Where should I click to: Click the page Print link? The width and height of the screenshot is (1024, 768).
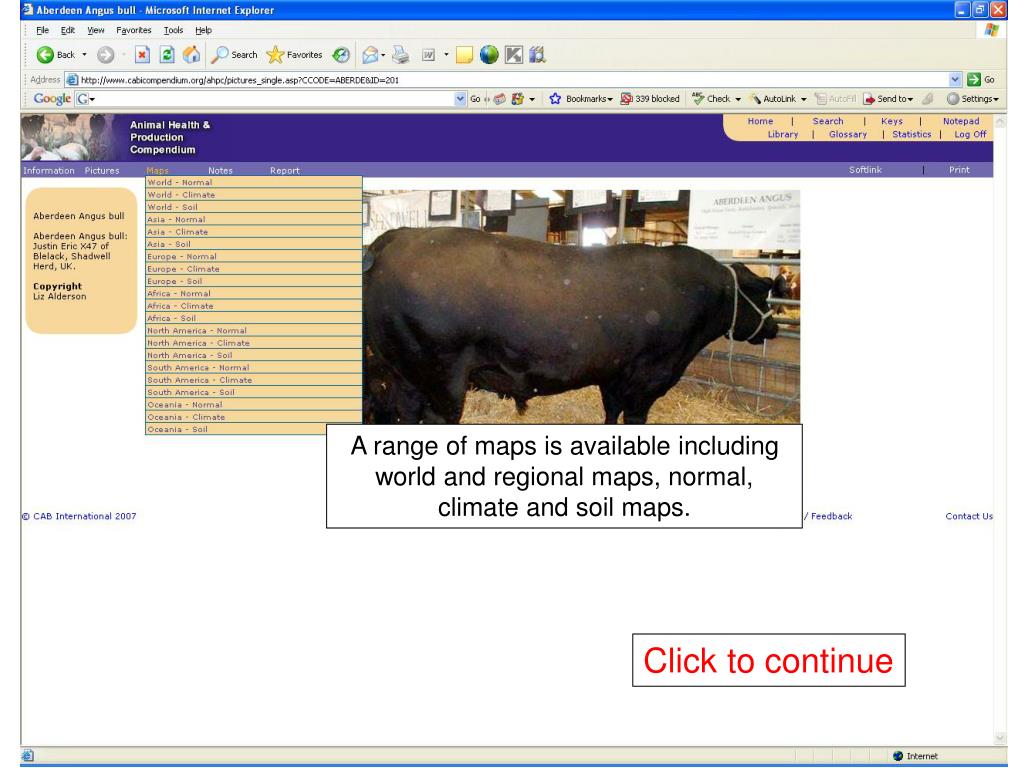[959, 170]
